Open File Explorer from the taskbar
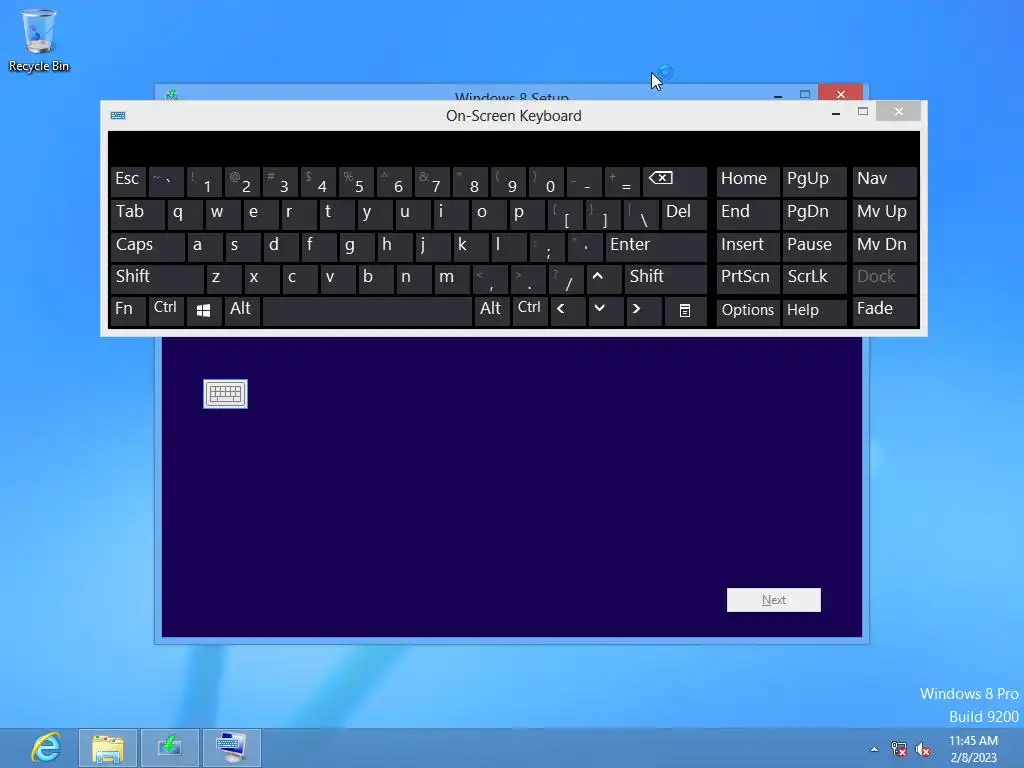The width and height of the screenshot is (1024, 768). (108, 748)
